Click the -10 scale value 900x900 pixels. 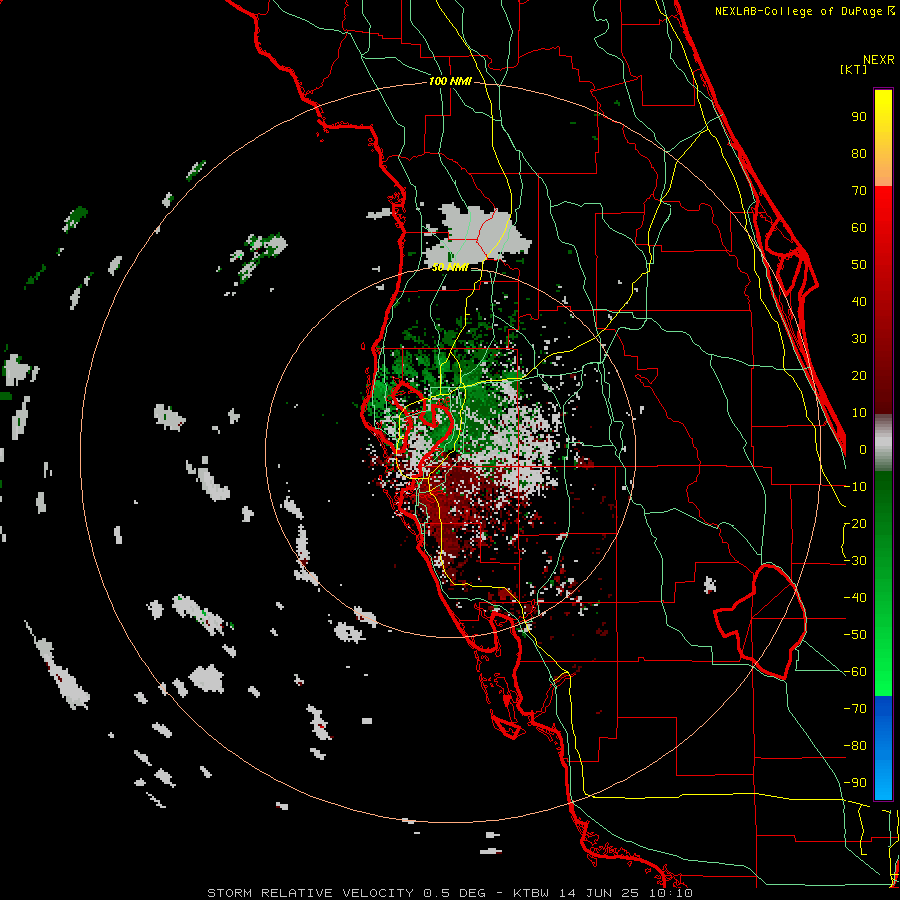click(x=855, y=487)
